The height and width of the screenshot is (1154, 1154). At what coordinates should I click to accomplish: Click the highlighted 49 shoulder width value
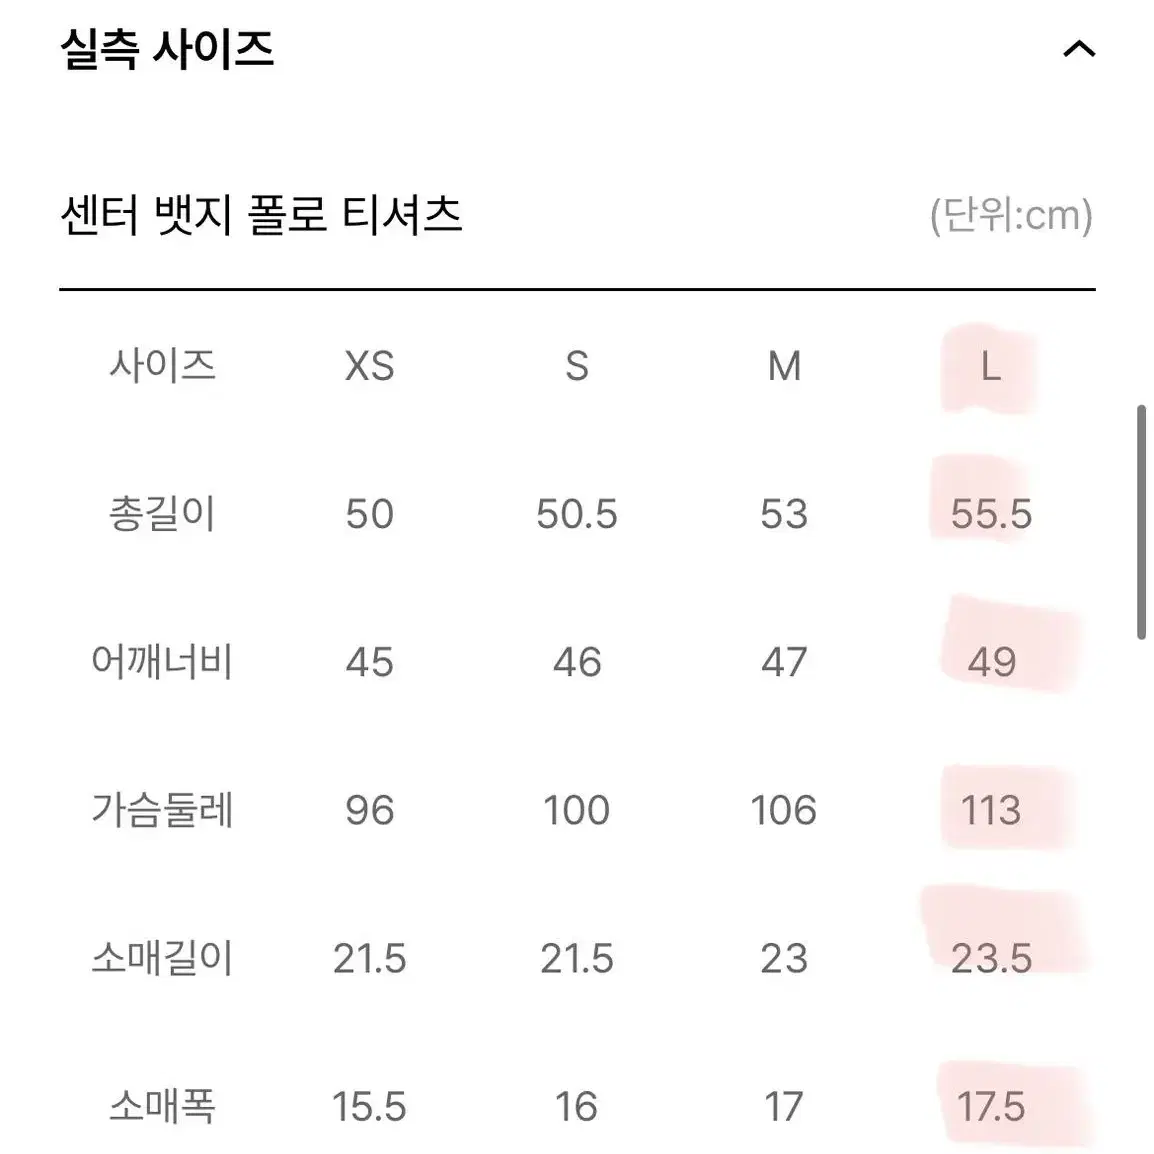(x=991, y=662)
